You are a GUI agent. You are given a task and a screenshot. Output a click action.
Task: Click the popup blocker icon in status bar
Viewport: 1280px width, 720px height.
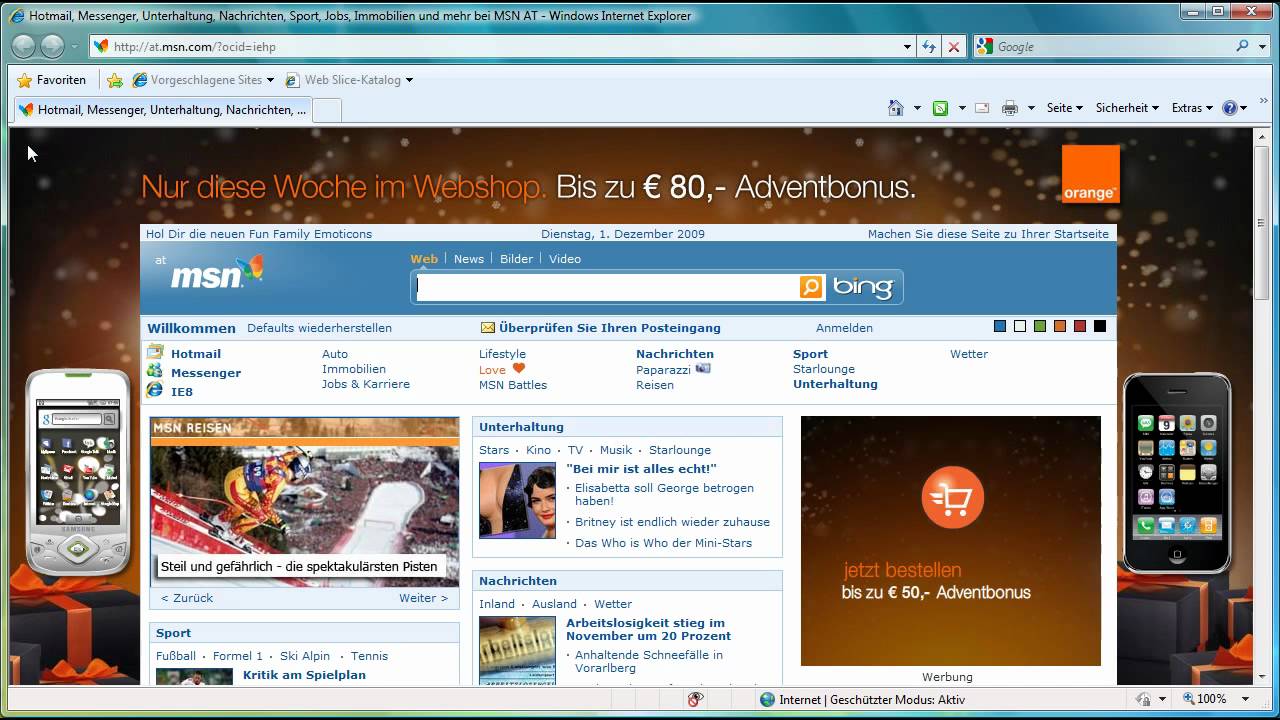[696, 700]
